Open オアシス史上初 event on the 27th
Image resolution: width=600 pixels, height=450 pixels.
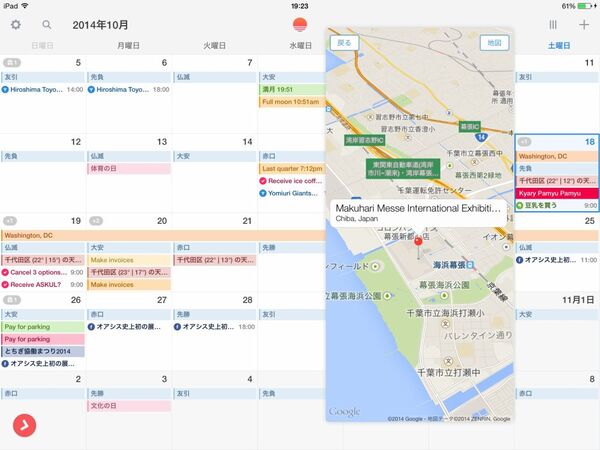tap(129, 327)
